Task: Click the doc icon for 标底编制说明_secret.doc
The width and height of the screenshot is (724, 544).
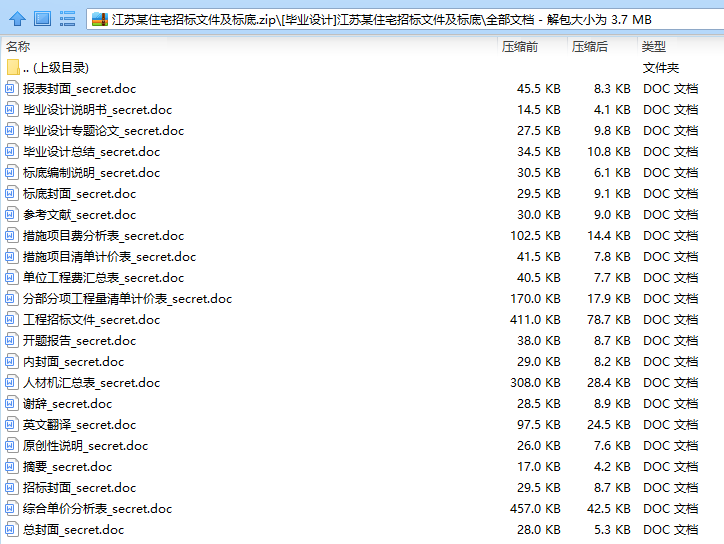Action: tap(12, 173)
